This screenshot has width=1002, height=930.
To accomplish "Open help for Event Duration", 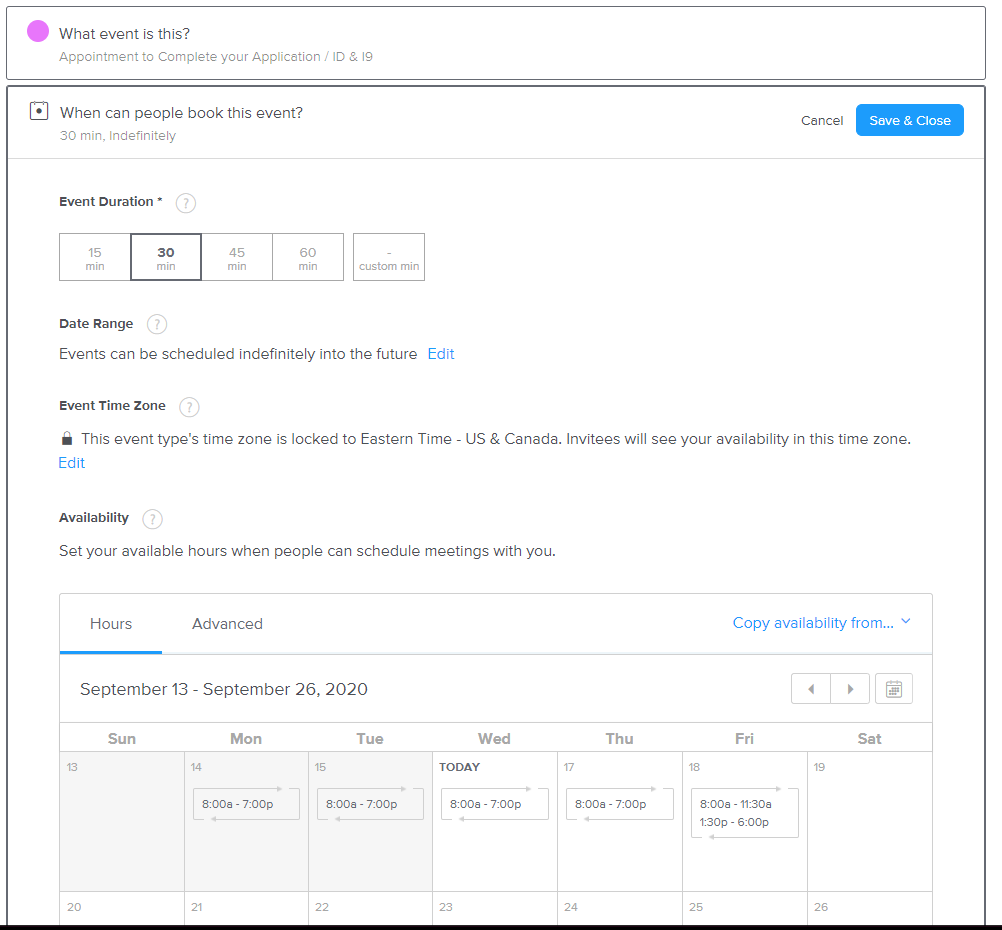I will tap(186, 203).
